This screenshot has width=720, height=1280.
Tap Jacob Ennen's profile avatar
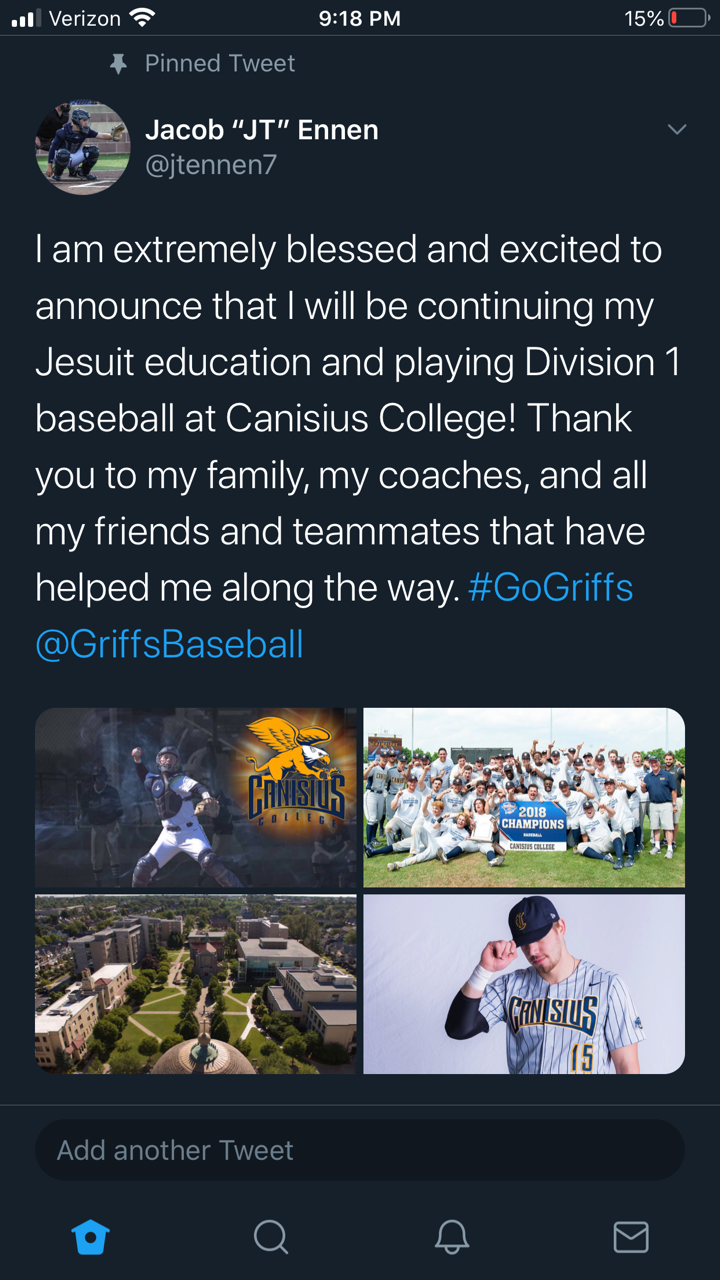tap(83, 147)
